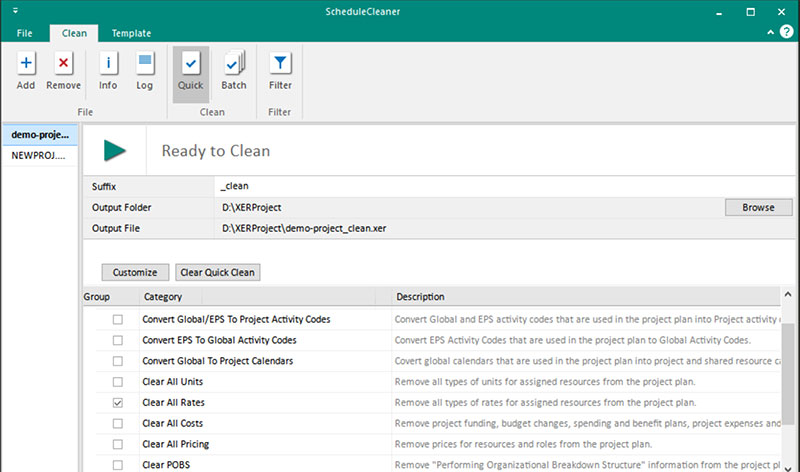800x472 pixels.
Task: Click the Browse button for output folder
Action: (x=758, y=207)
